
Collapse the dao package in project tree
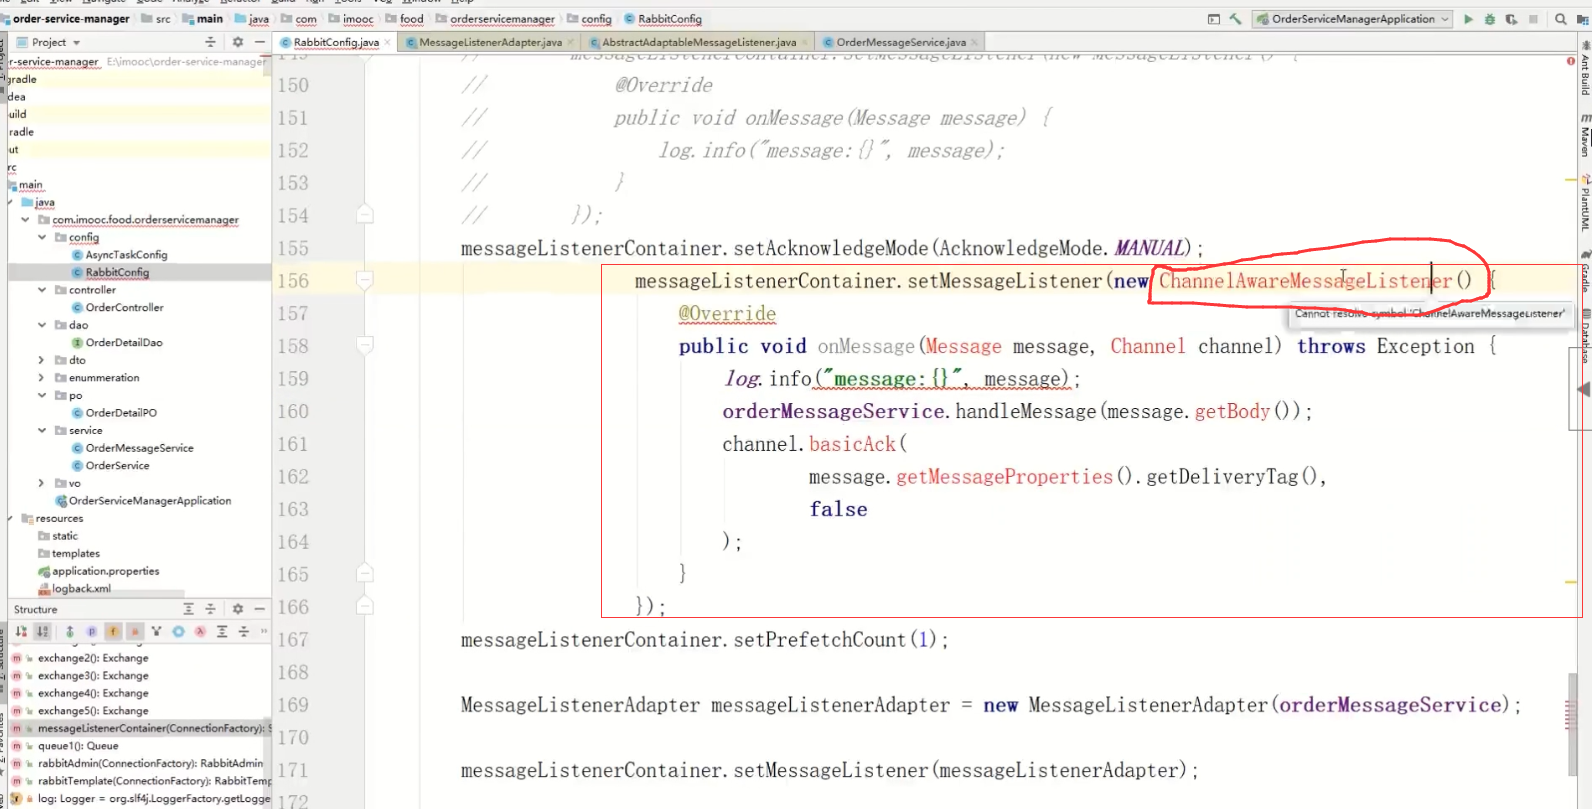pos(42,325)
